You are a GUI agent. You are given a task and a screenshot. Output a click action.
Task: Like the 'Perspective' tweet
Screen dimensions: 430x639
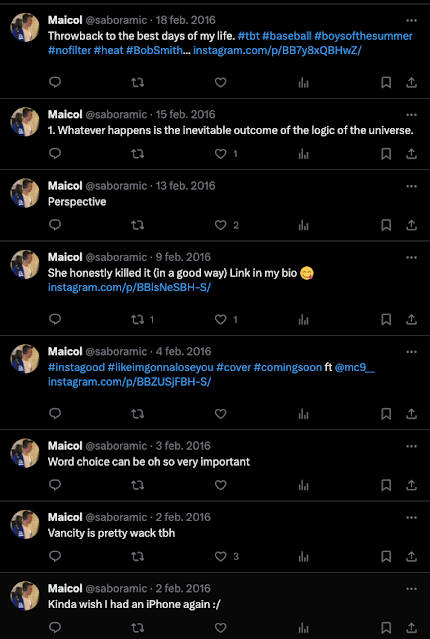[221, 225]
